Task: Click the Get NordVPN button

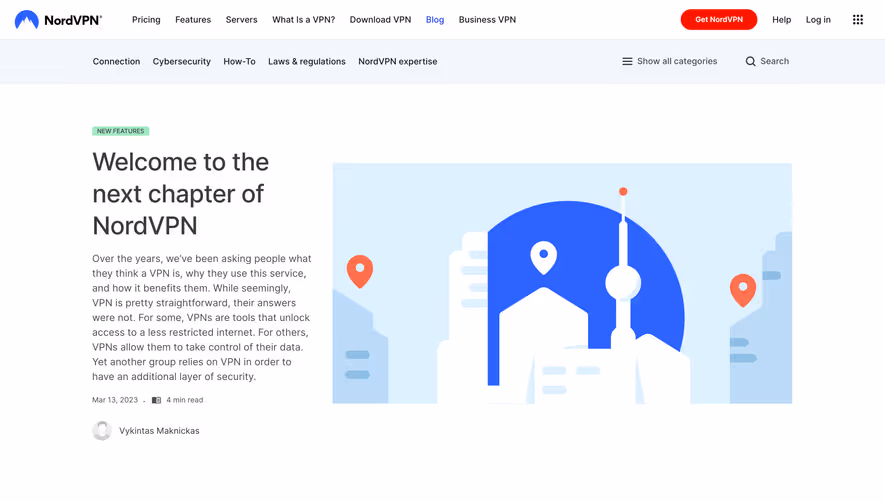Action: pos(718,20)
